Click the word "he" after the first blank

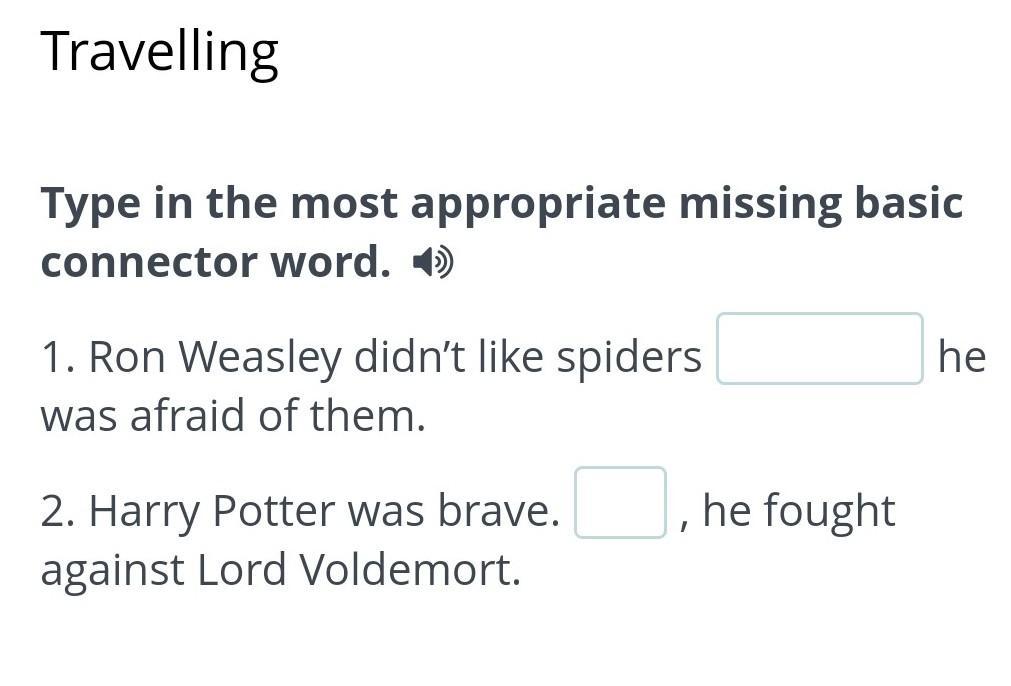point(961,357)
